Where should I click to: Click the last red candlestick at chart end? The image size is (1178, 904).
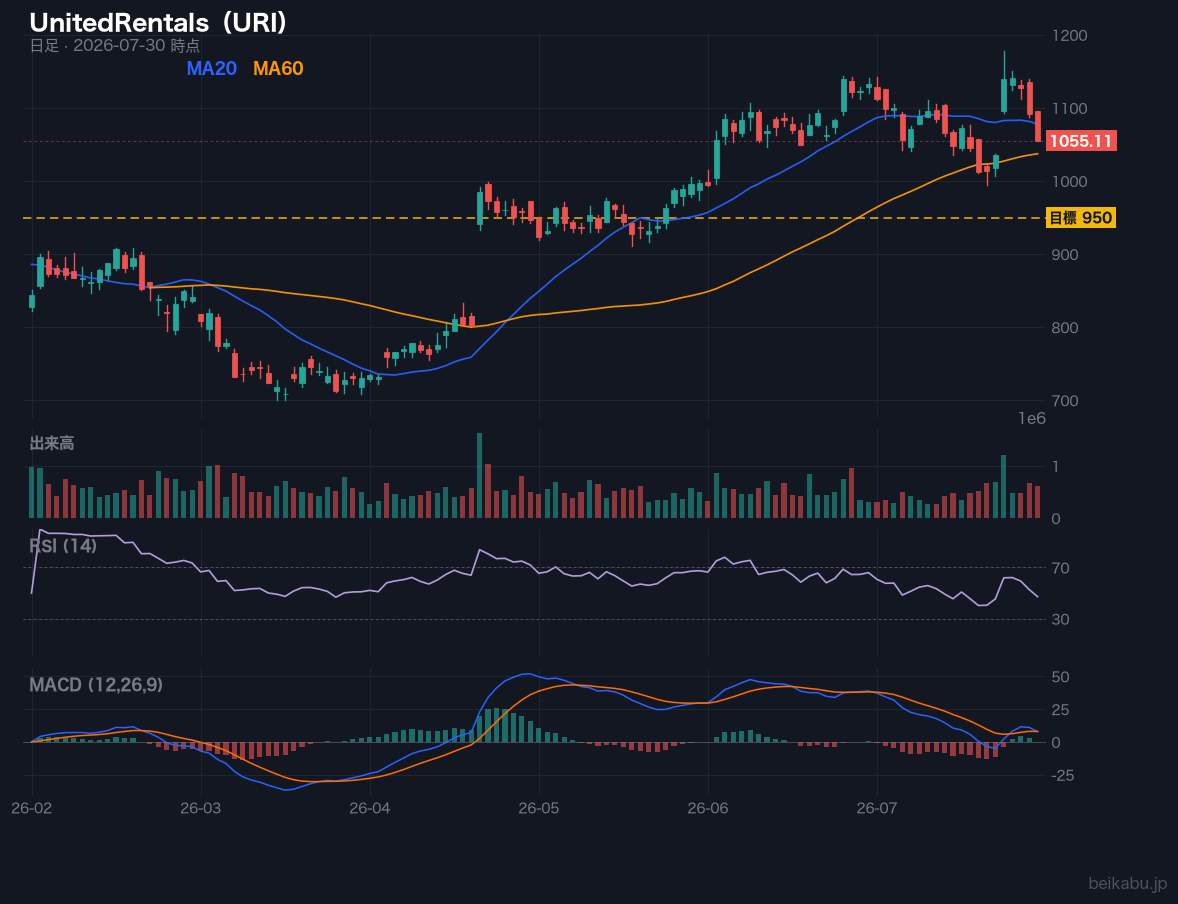pyautogui.click(x=1038, y=126)
